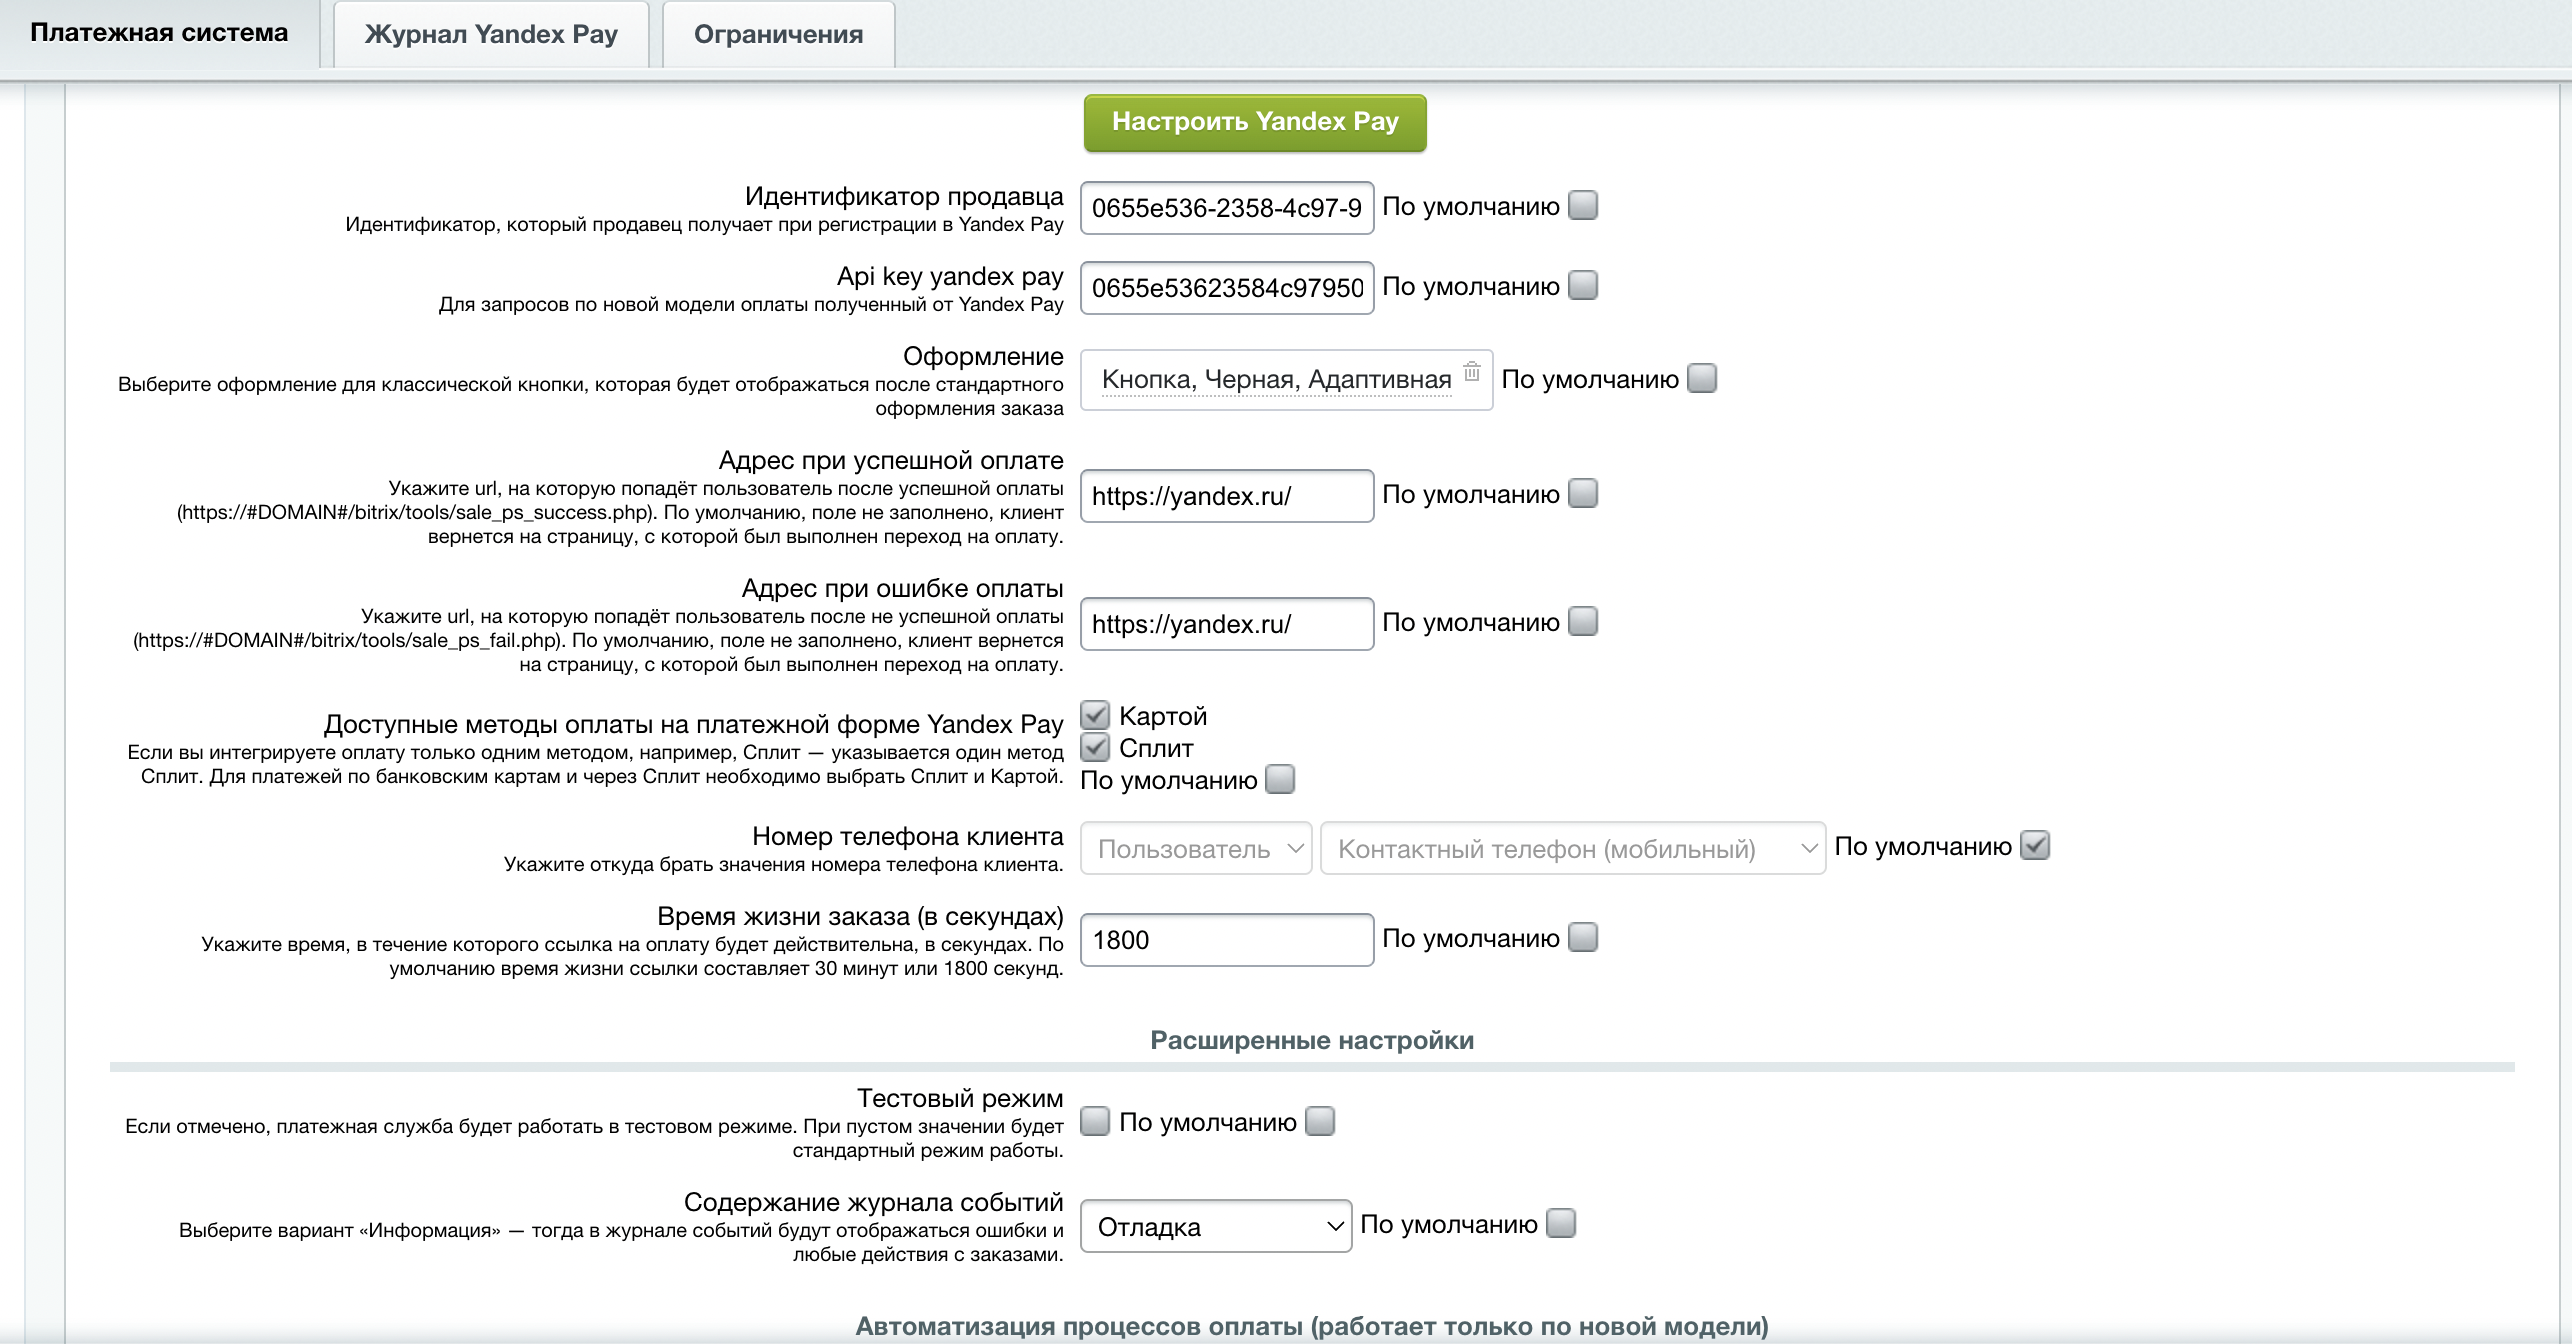
Task: Click the Время жизни заказа field showing 1800
Action: (x=1227, y=940)
